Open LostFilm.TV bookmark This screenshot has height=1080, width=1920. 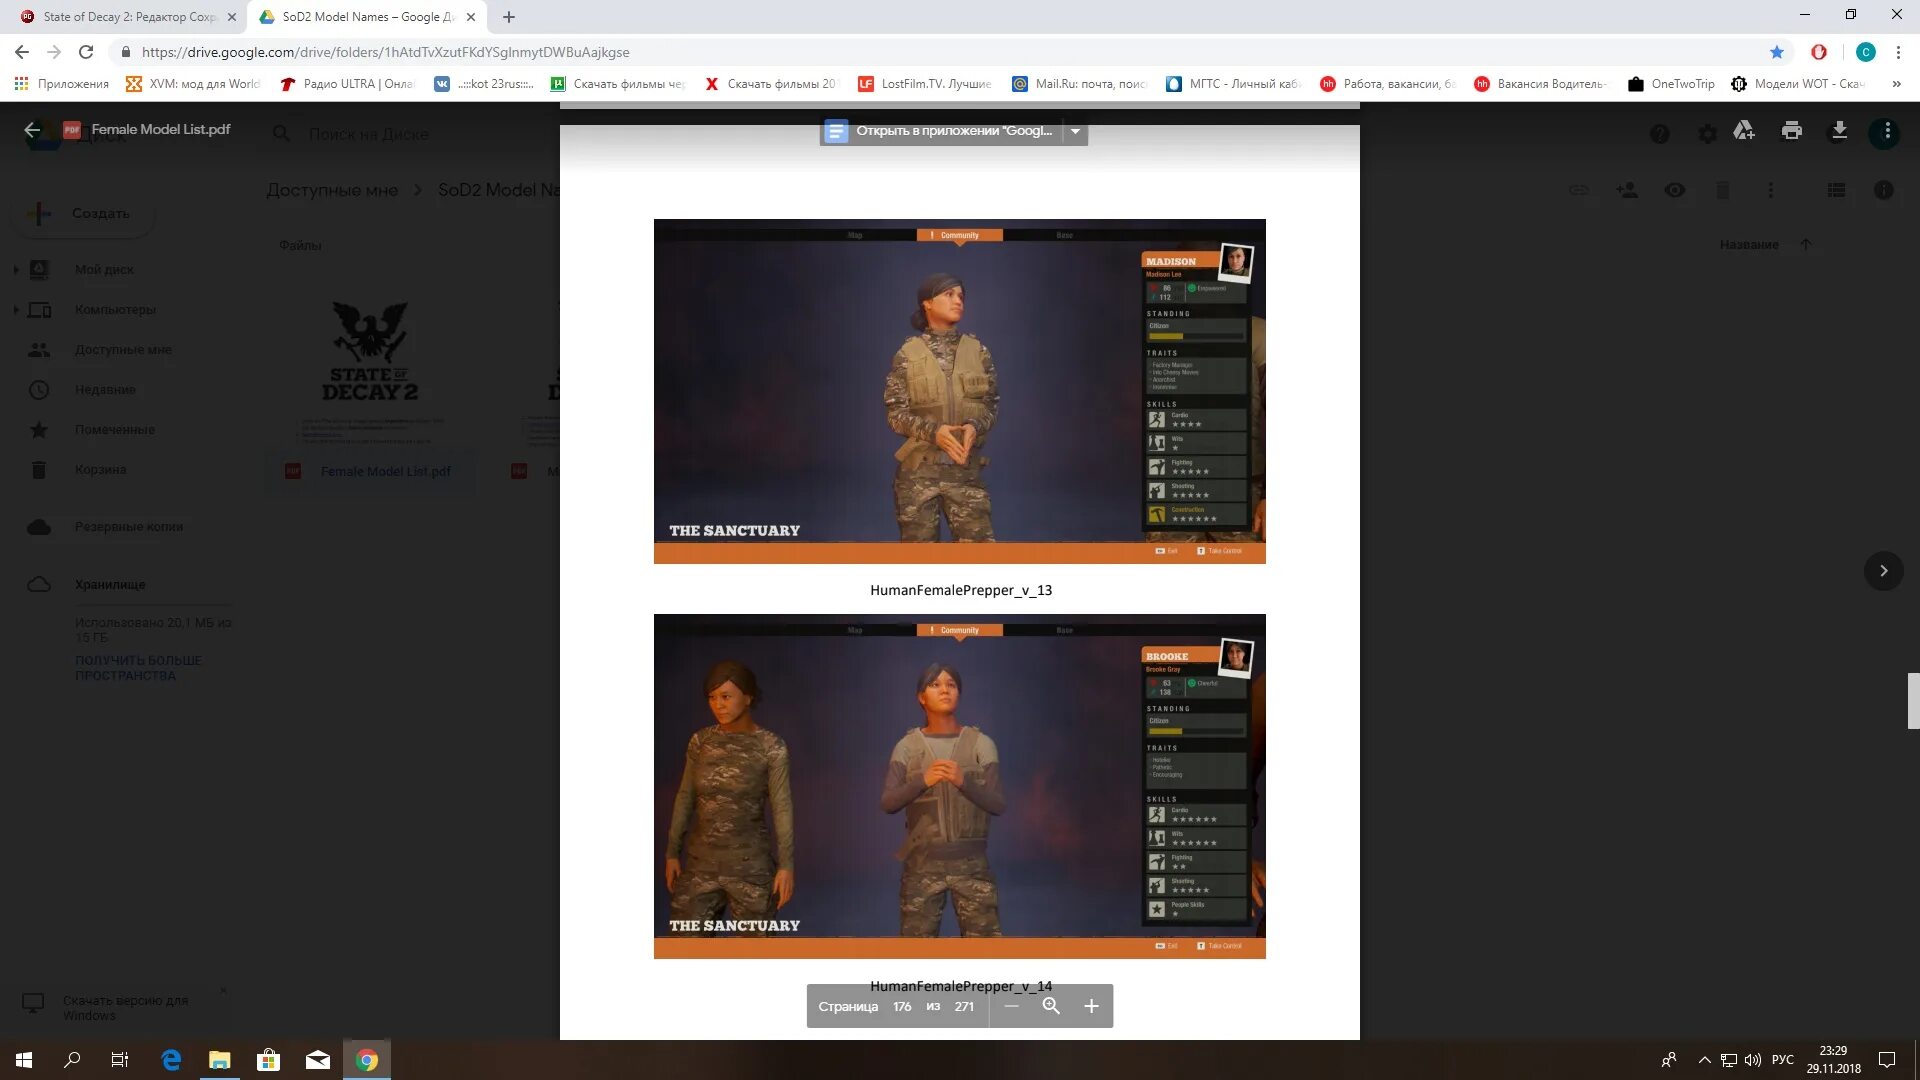click(x=925, y=84)
